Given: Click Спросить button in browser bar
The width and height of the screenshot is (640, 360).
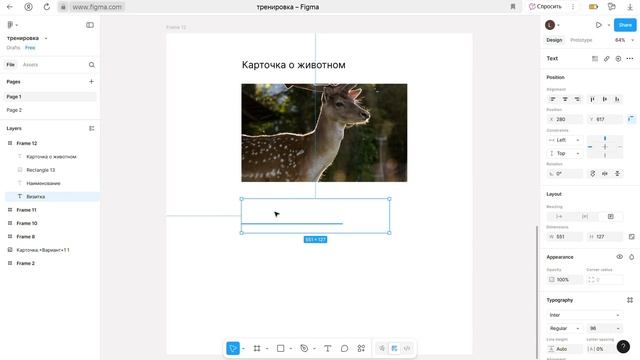Looking at the screenshot, I should (x=545, y=7).
